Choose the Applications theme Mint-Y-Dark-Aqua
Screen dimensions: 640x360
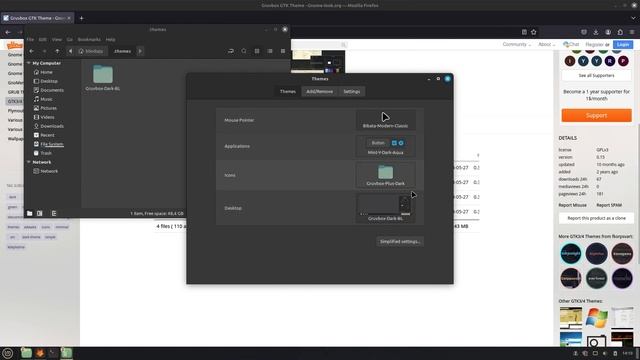coord(385,146)
